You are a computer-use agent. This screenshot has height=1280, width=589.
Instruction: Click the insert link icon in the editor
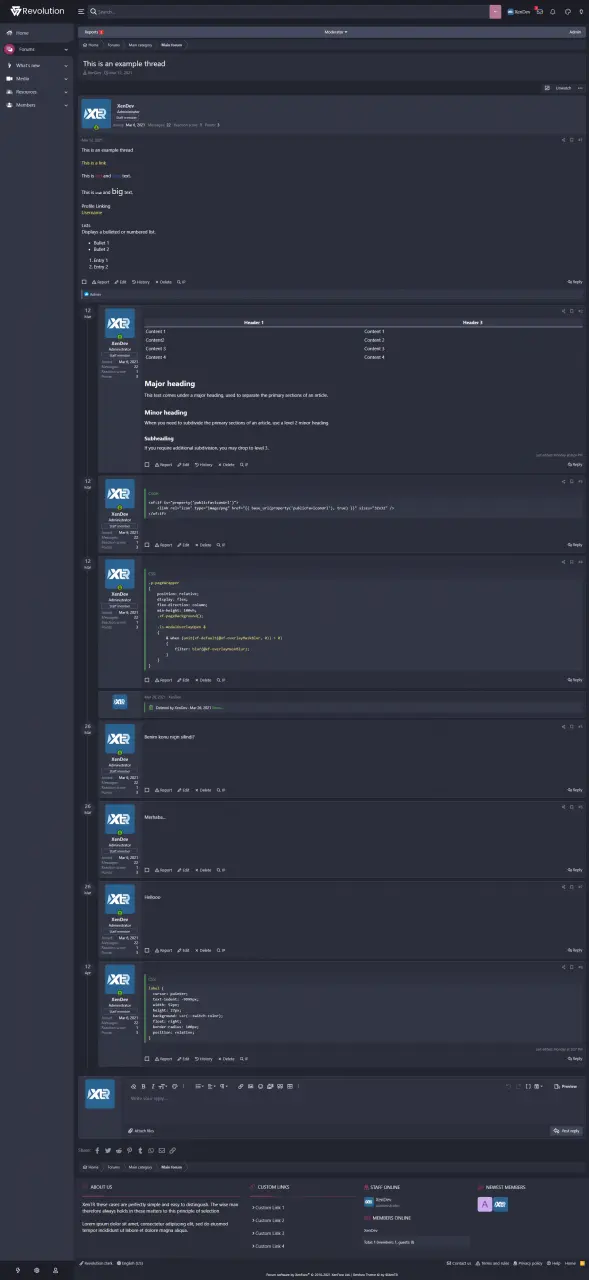[239, 1086]
